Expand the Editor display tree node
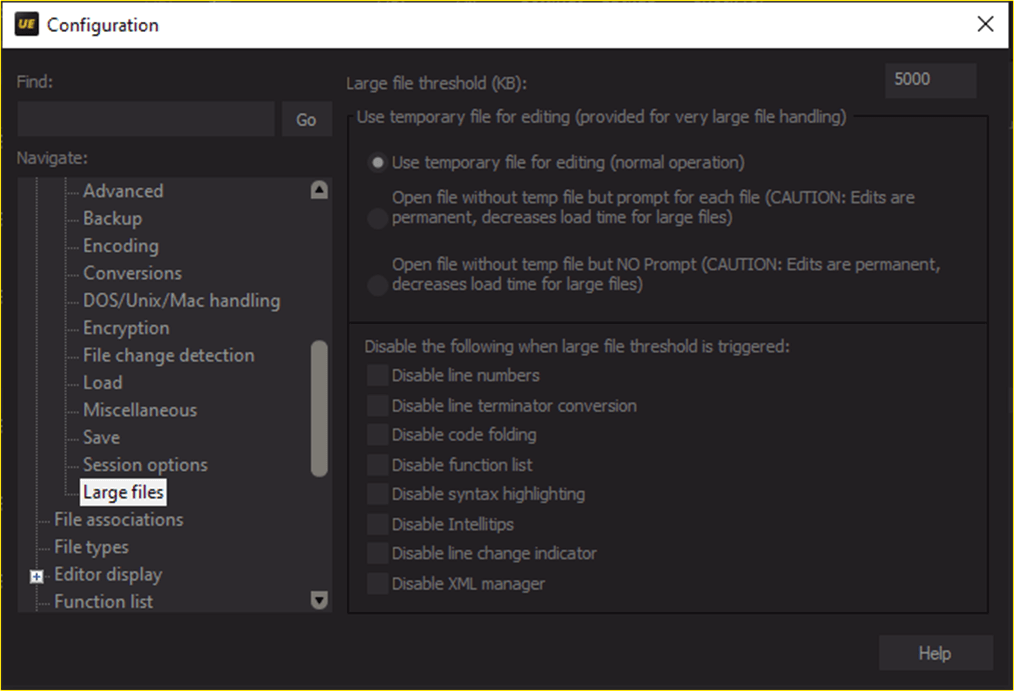The height and width of the screenshot is (691, 1014). tap(35, 577)
